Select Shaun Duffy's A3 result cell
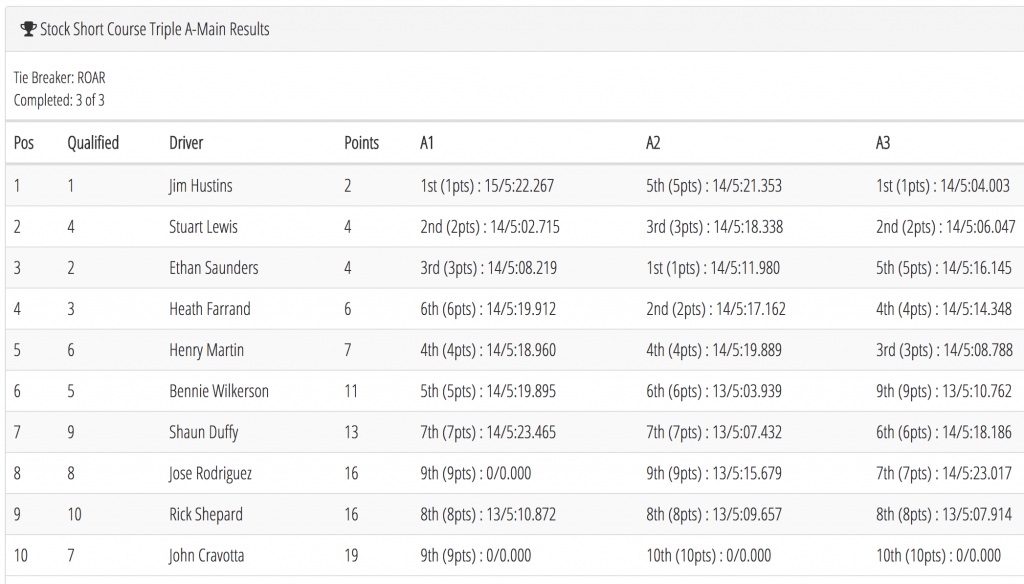Screen dimensions: 1024x584 (x=944, y=432)
